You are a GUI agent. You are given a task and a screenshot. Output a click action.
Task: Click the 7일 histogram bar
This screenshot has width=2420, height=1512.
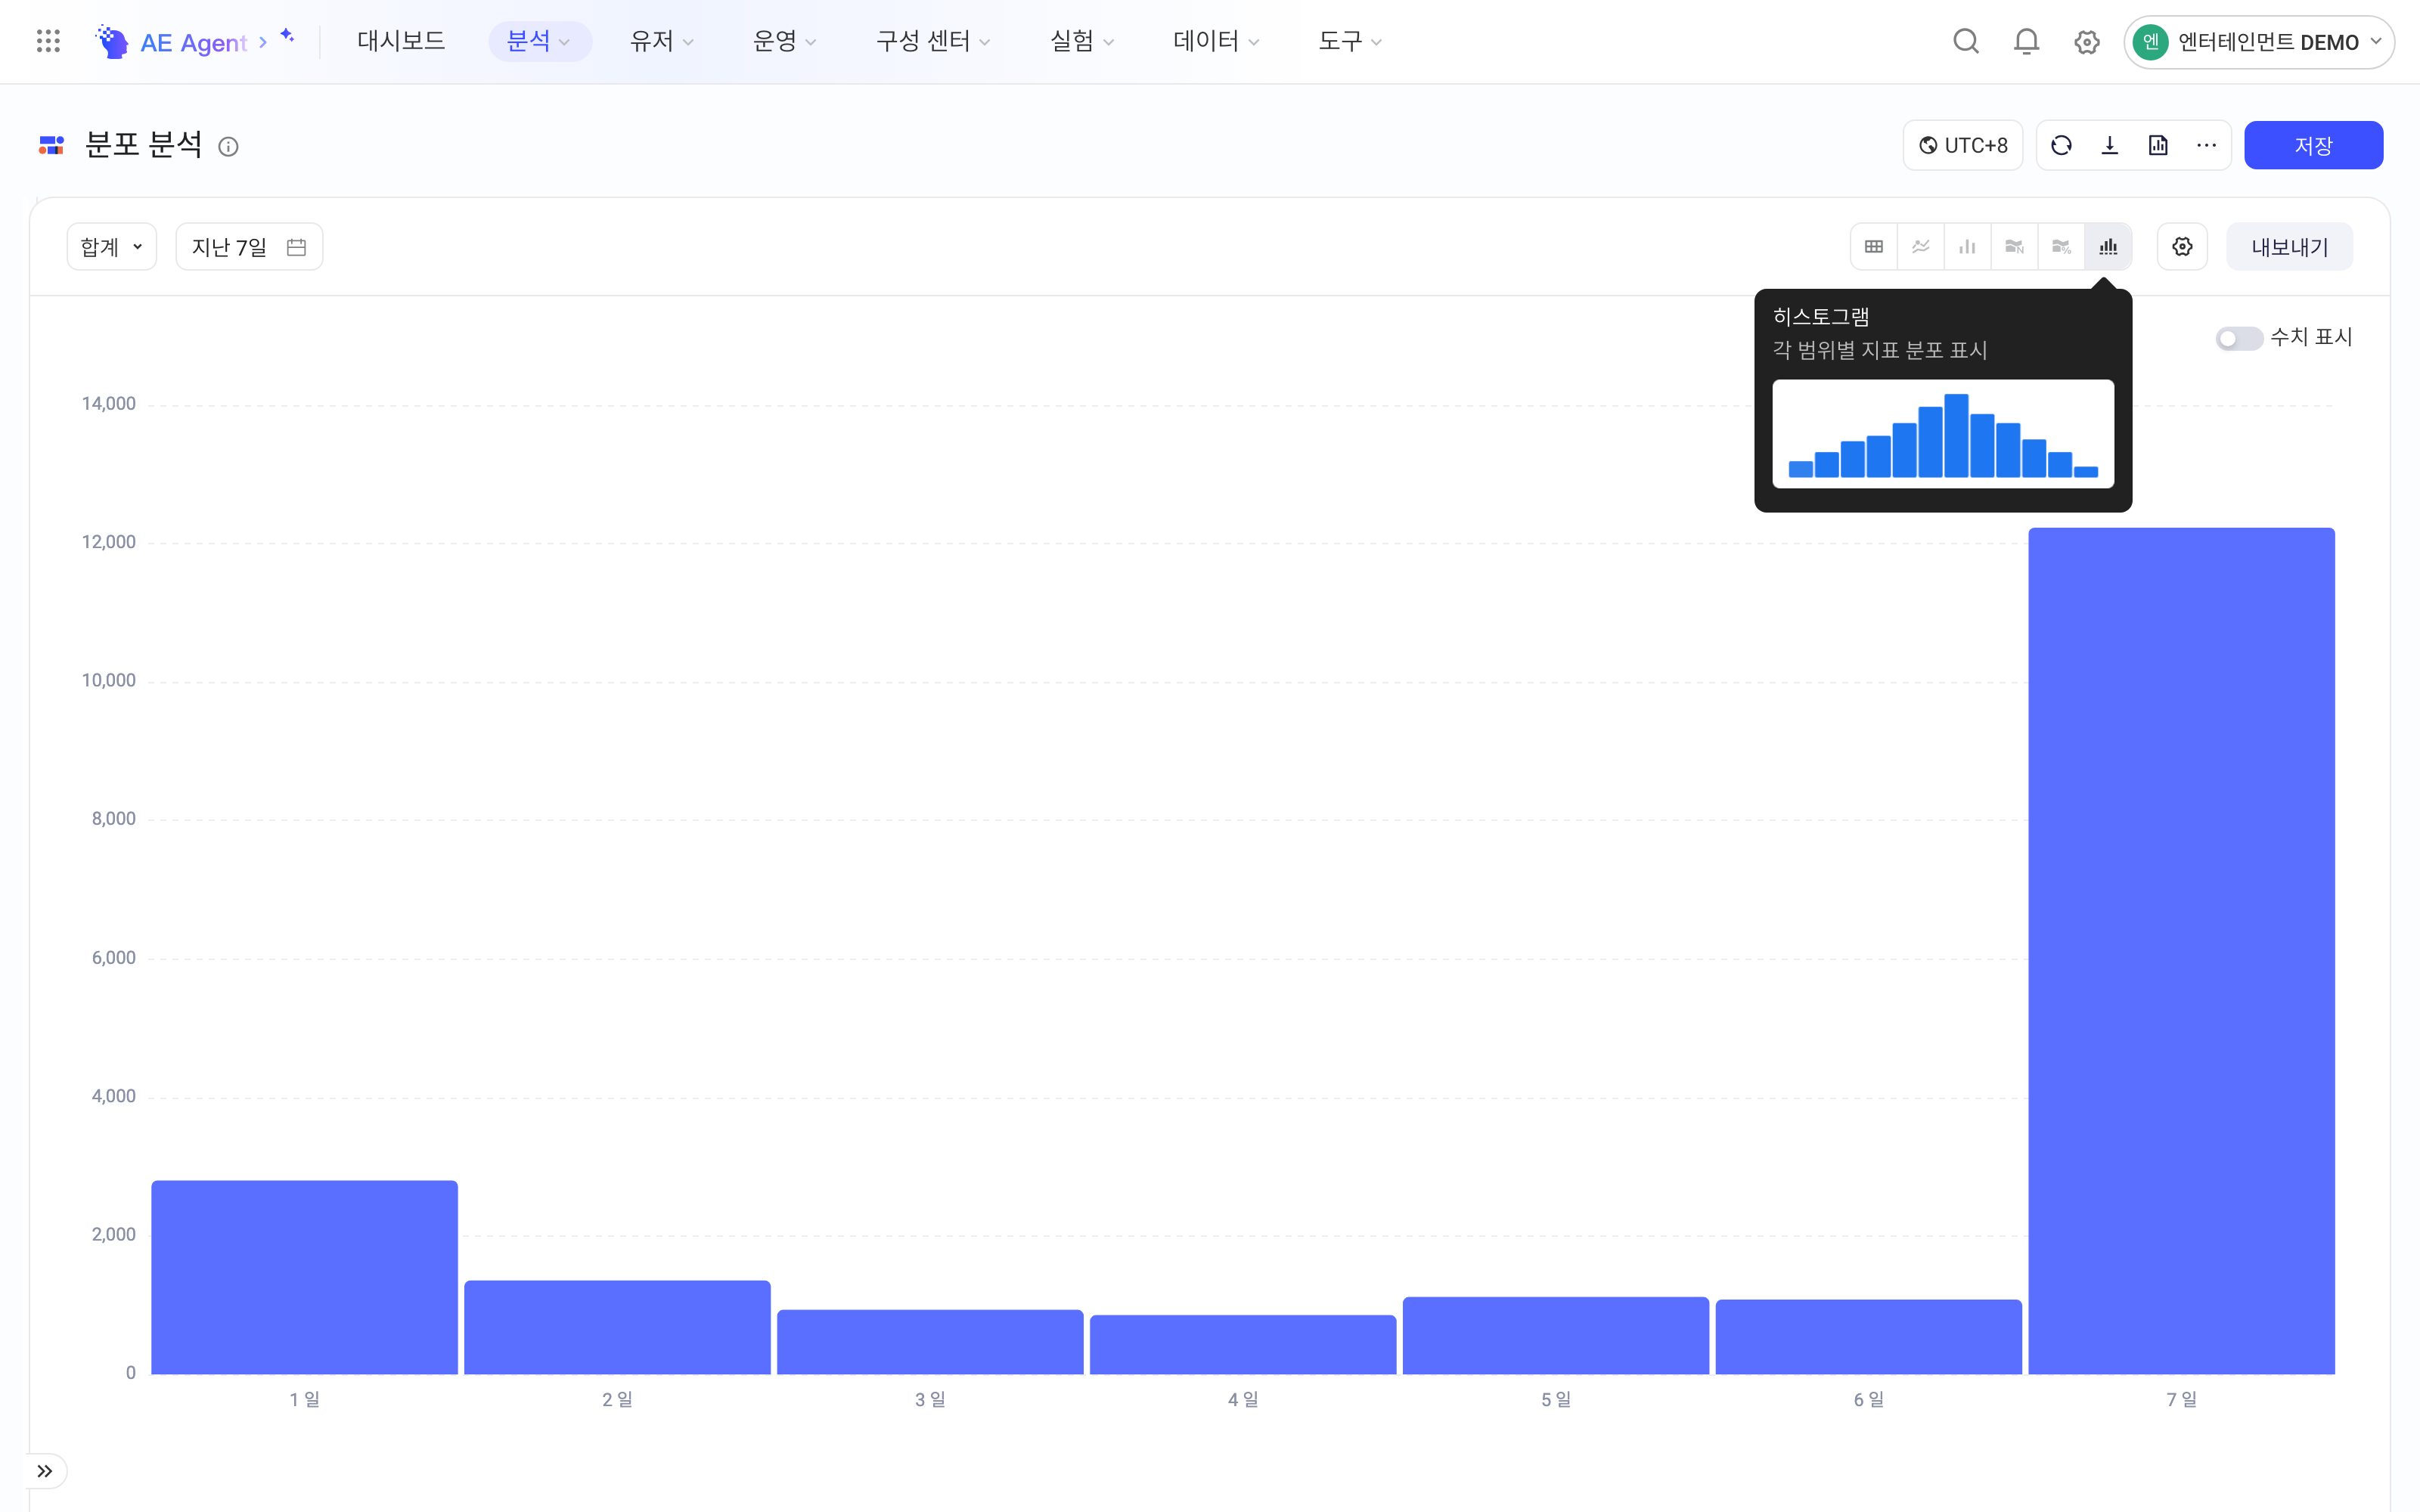pos(2181,951)
